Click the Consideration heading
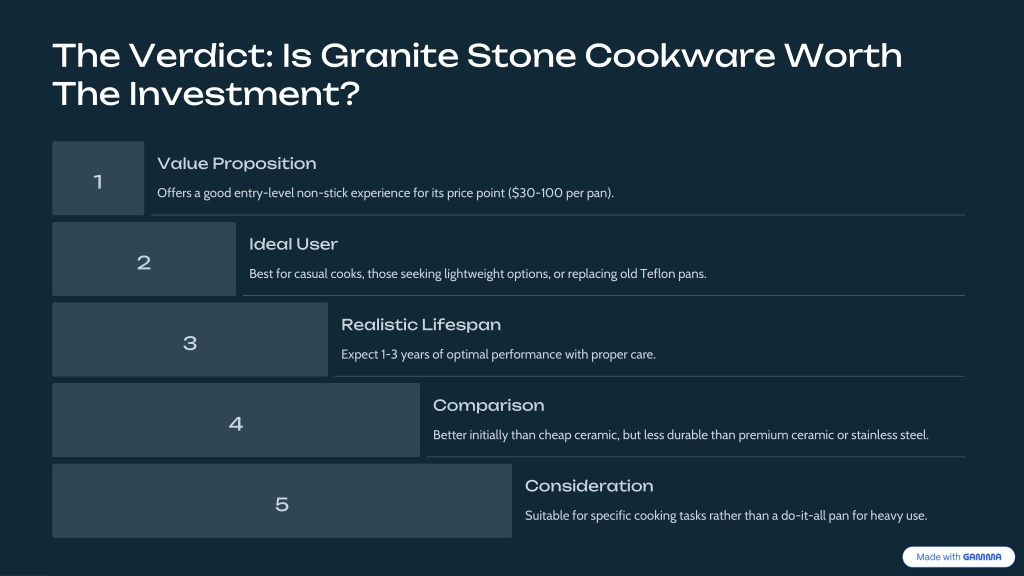The image size is (1024, 576). (589, 486)
